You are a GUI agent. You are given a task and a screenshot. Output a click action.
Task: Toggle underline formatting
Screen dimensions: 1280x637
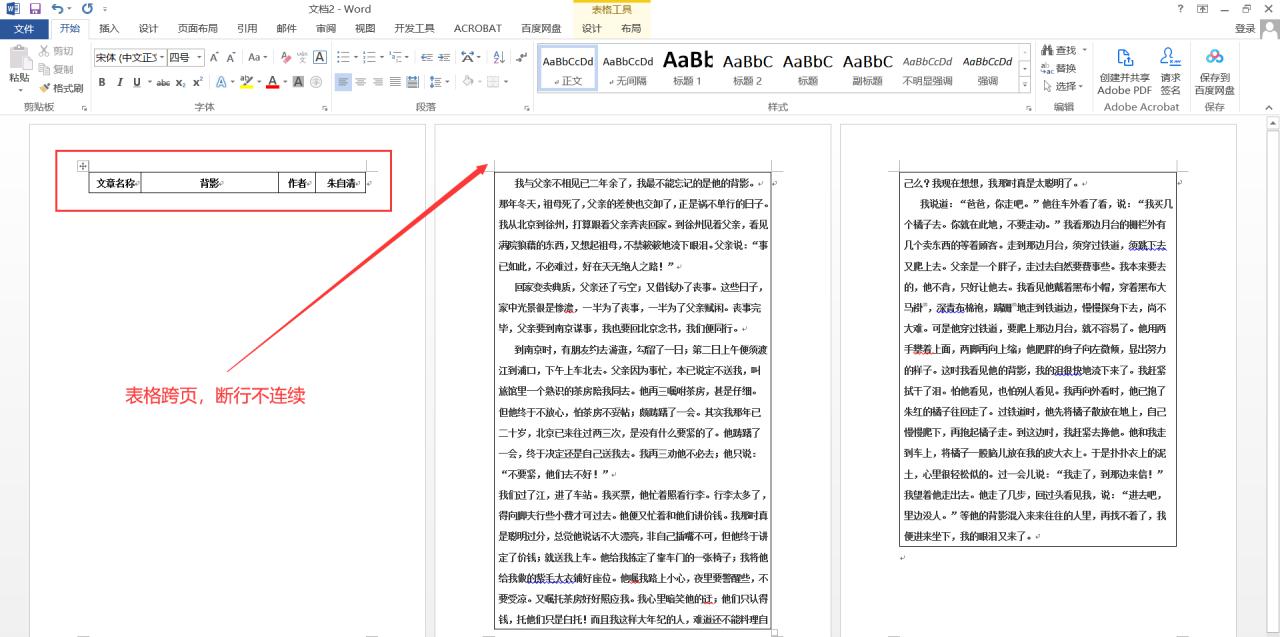click(x=135, y=82)
